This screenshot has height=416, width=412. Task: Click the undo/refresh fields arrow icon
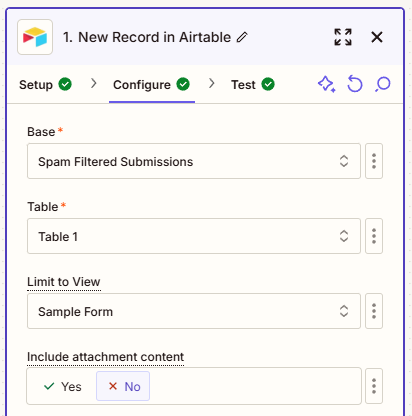pos(355,84)
